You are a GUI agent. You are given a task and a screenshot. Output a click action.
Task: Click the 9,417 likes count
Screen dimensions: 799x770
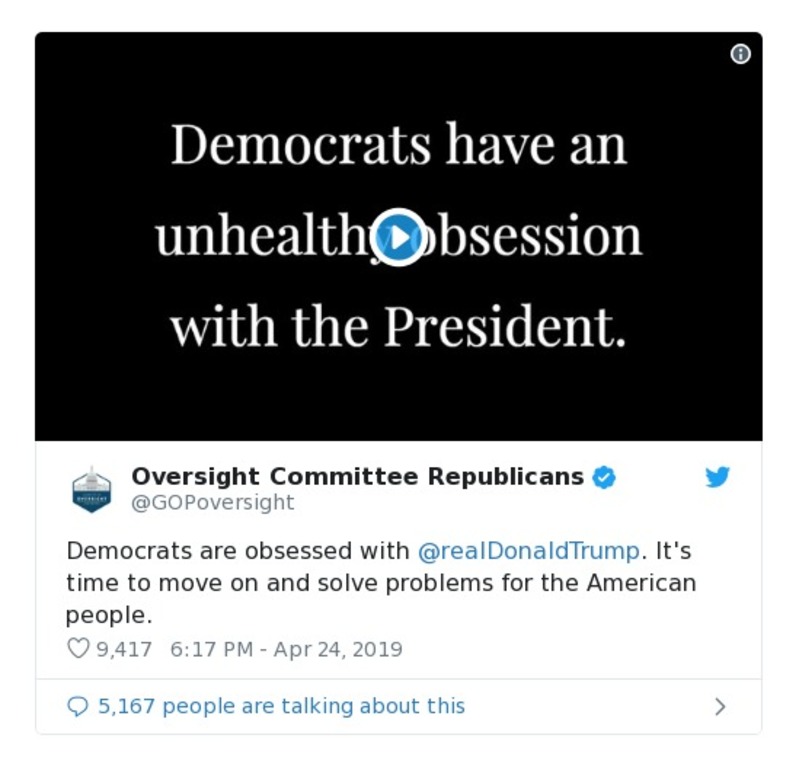[x=124, y=649]
